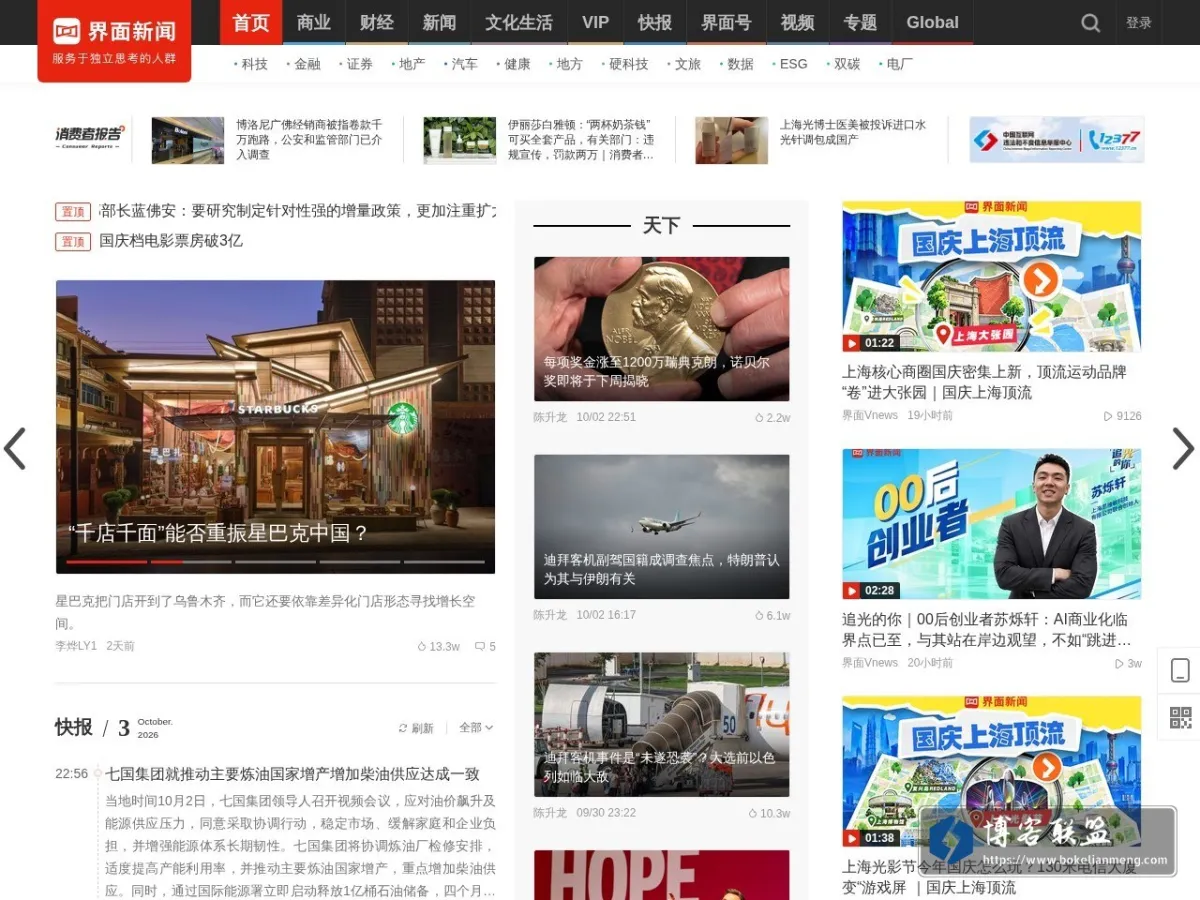Open the 地产 subcategory link
Viewport: 1200px width, 900px height.
tap(412, 64)
